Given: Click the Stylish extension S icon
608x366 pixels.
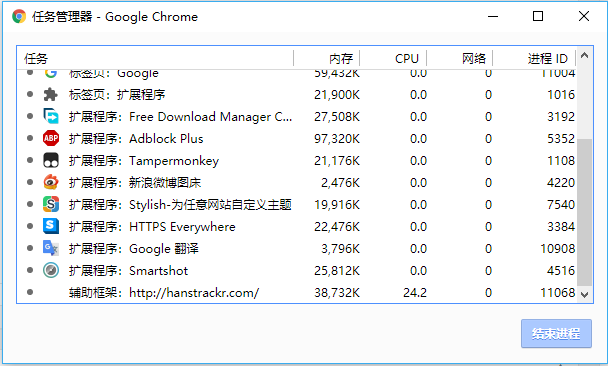Looking at the screenshot, I should [x=51, y=204].
